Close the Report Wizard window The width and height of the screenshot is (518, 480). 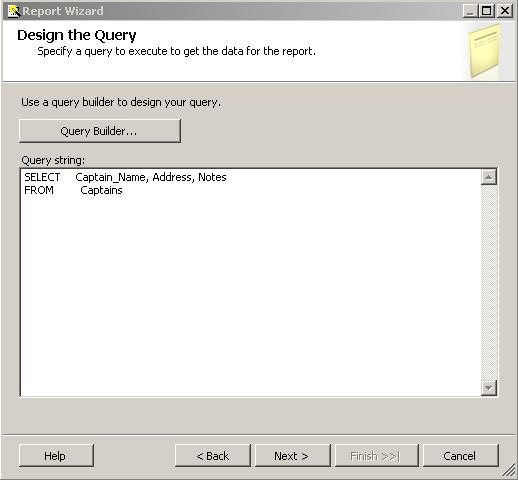click(x=505, y=11)
